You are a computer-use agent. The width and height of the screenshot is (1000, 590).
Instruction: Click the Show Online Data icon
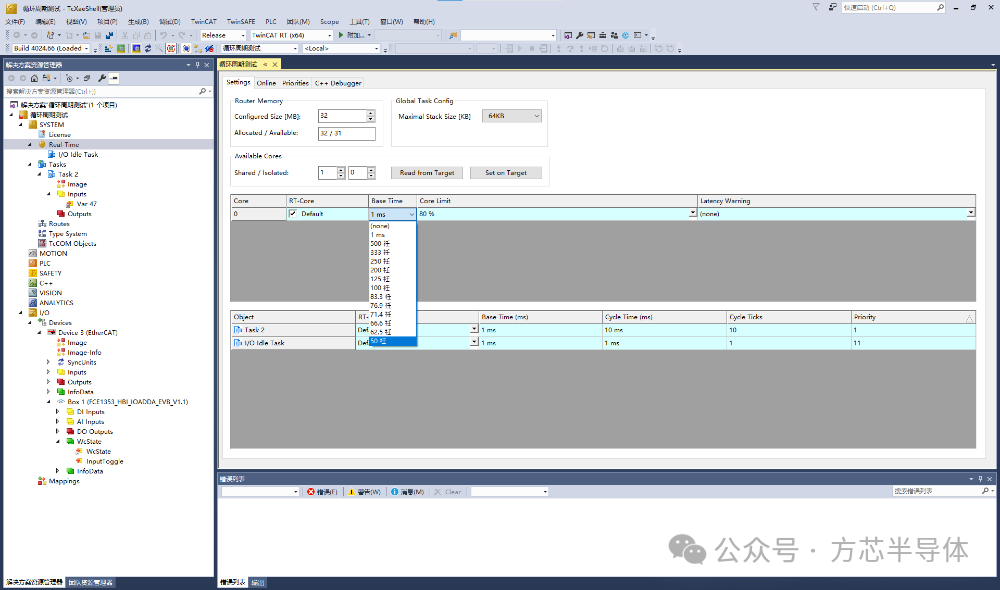point(186,48)
